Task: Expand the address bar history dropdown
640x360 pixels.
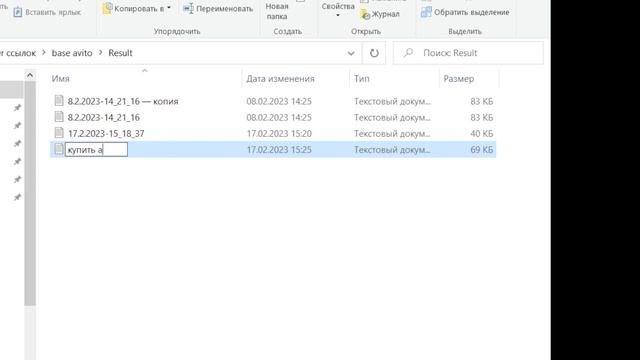Action: pos(351,53)
